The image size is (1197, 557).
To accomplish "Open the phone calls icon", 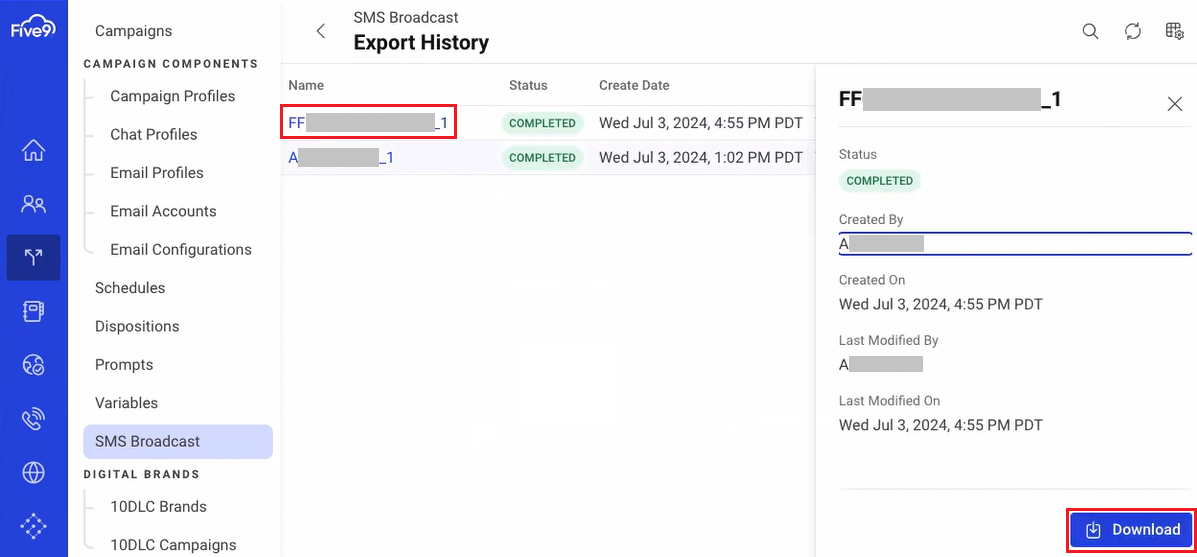I will click(x=34, y=419).
